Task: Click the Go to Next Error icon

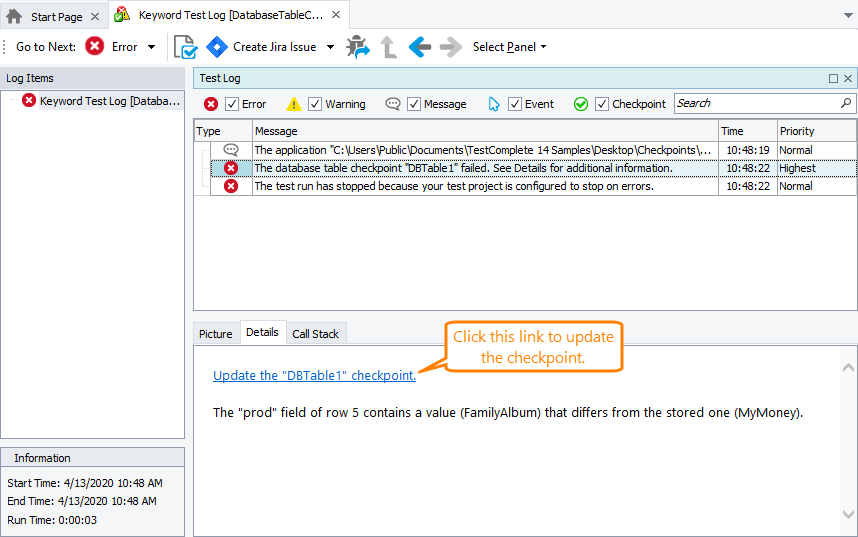Action: [x=95, y=47]
